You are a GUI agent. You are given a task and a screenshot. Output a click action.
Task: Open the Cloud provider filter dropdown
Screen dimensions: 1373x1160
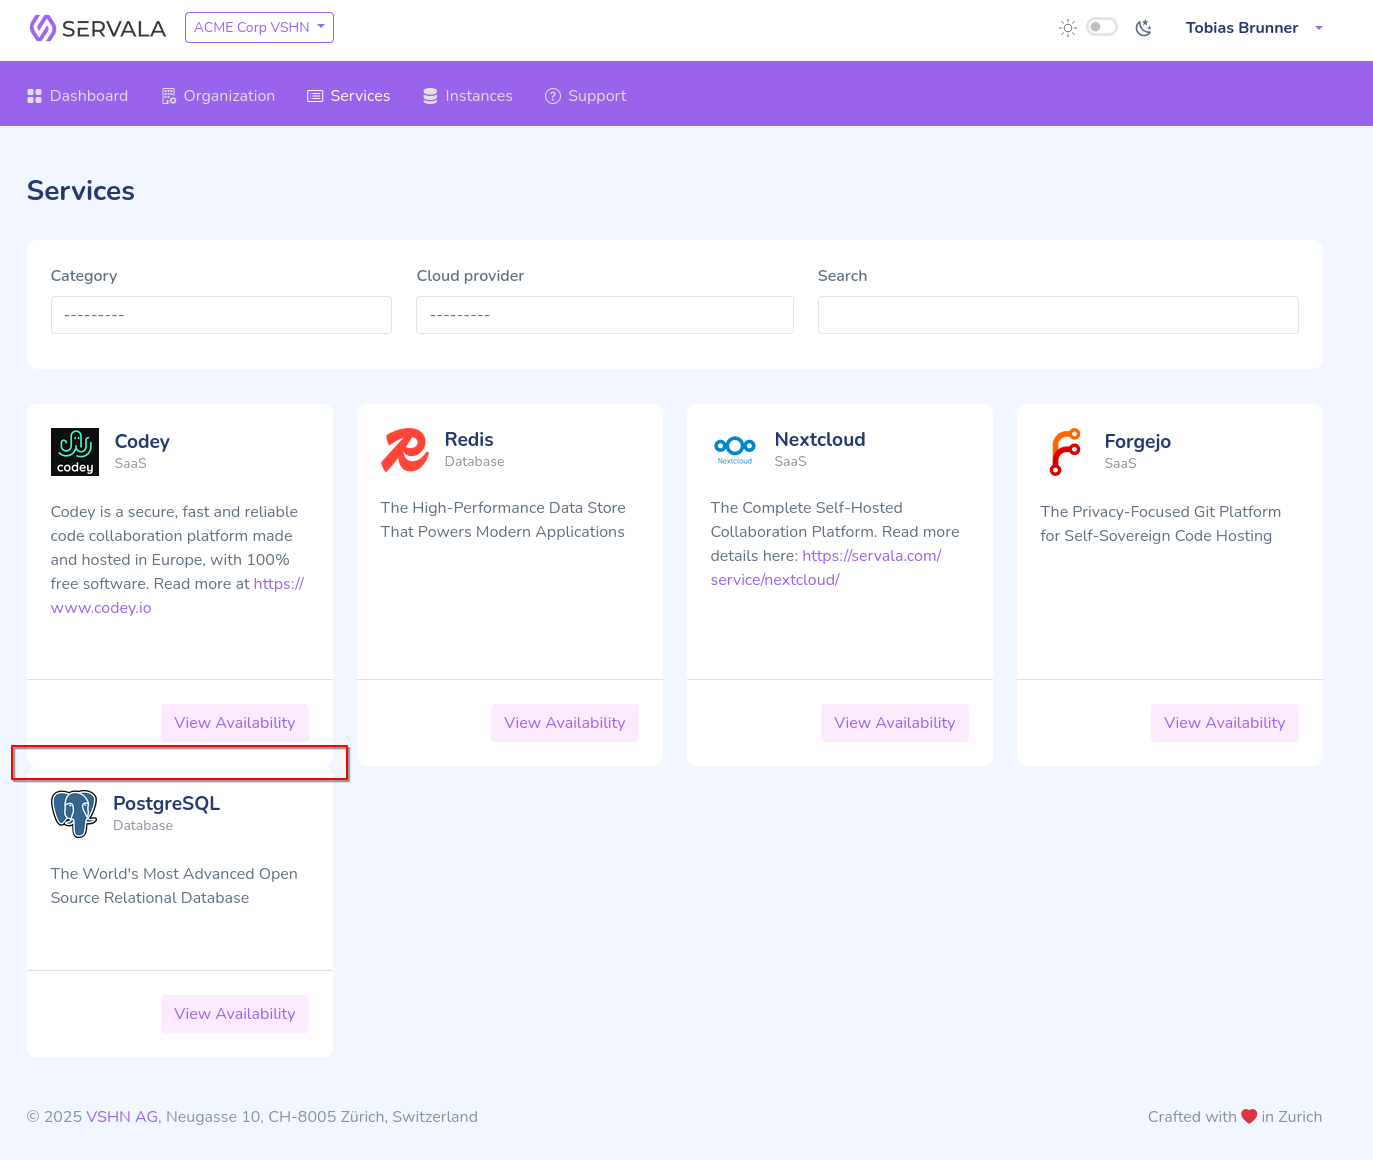pyautogui.click(x=604, y=315)
